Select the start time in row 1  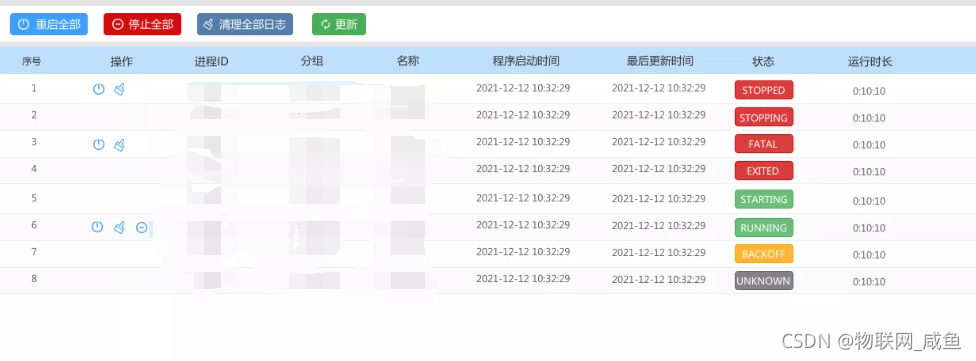coord(523,88)
